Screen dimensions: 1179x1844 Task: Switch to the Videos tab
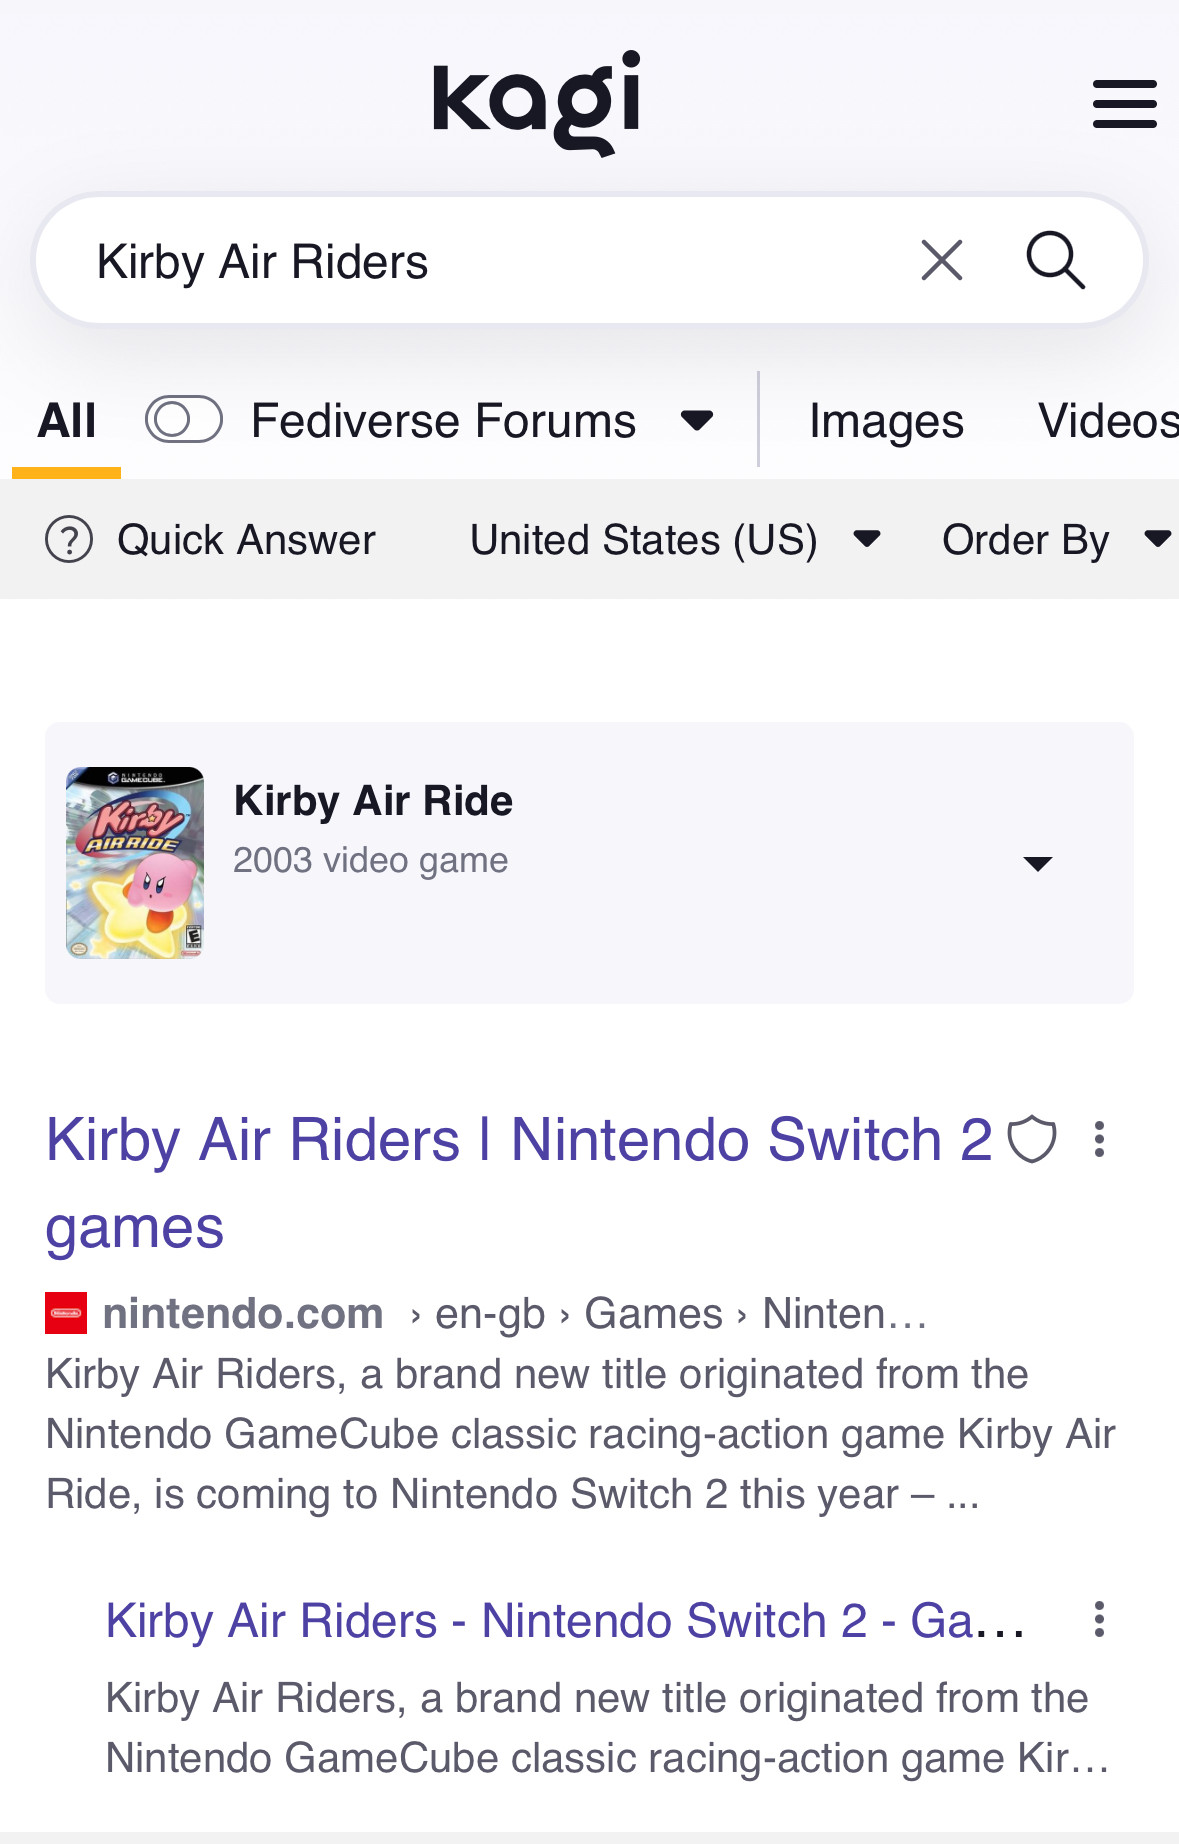coord(1107,421)
